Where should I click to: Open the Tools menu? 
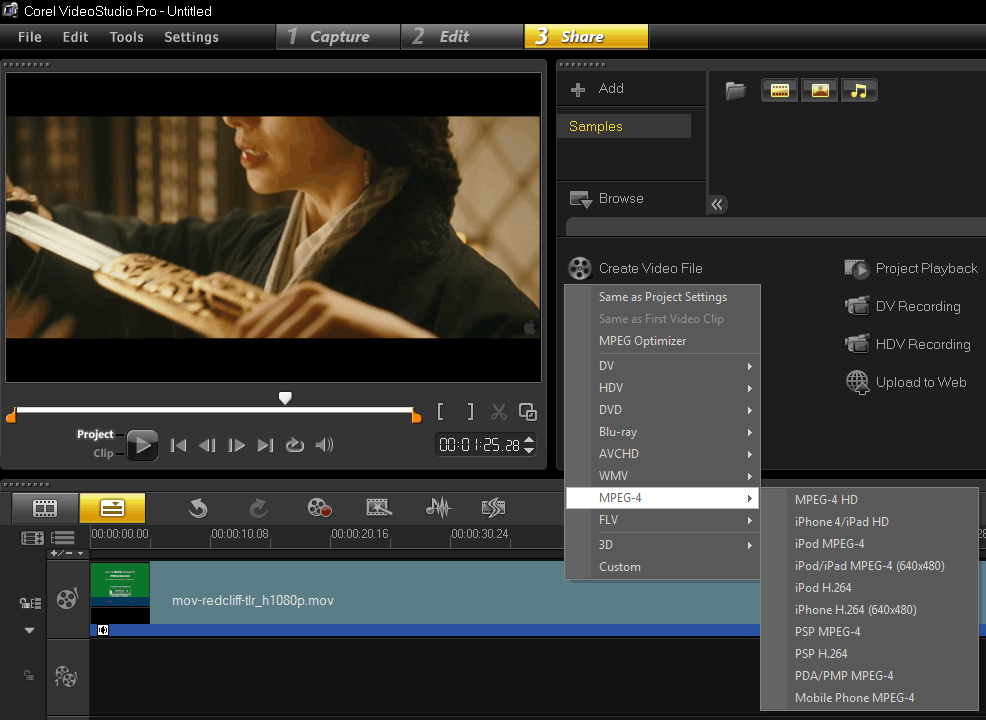(x=126, y=37)
